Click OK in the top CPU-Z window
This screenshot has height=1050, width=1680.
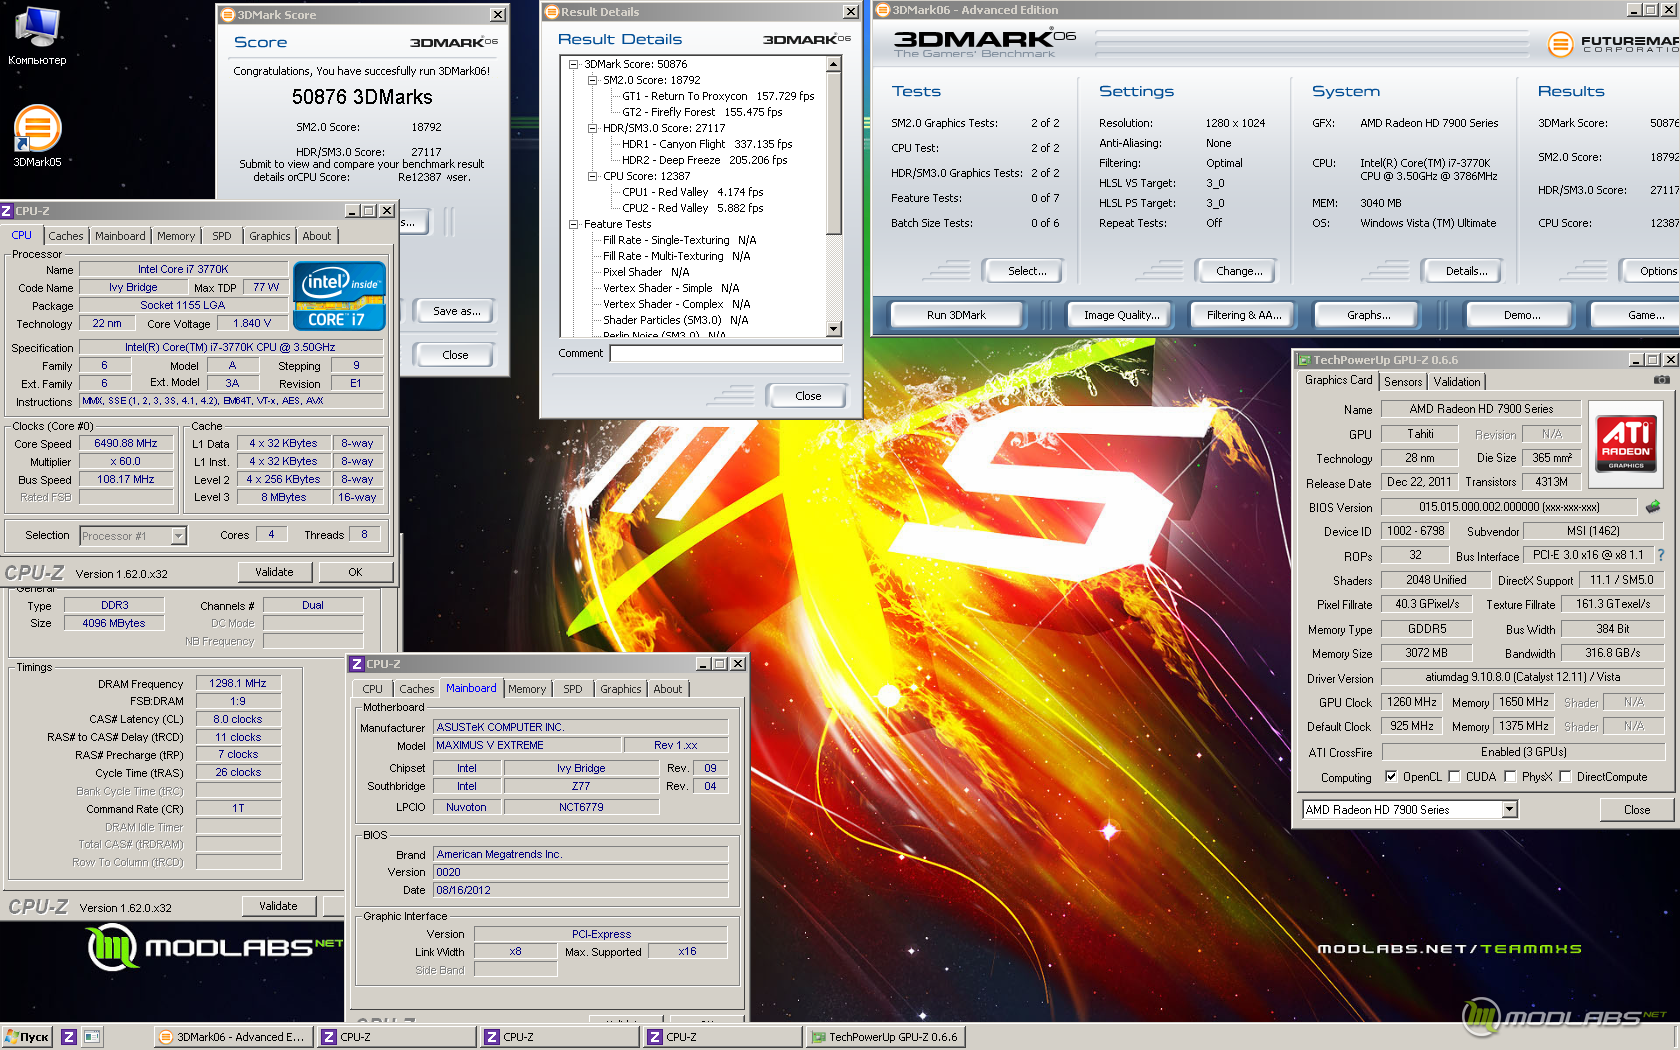[x=355, y=572]
